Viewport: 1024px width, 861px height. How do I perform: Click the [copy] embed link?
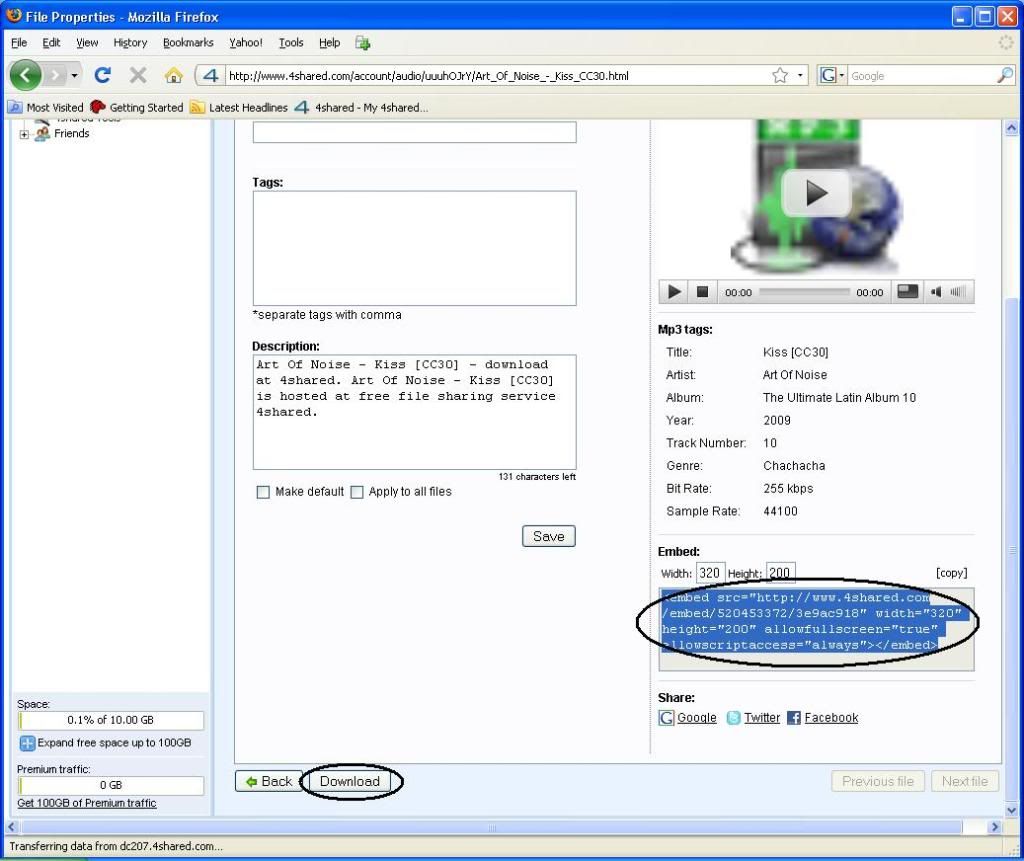pyautogui.click(x=952, y=573)
